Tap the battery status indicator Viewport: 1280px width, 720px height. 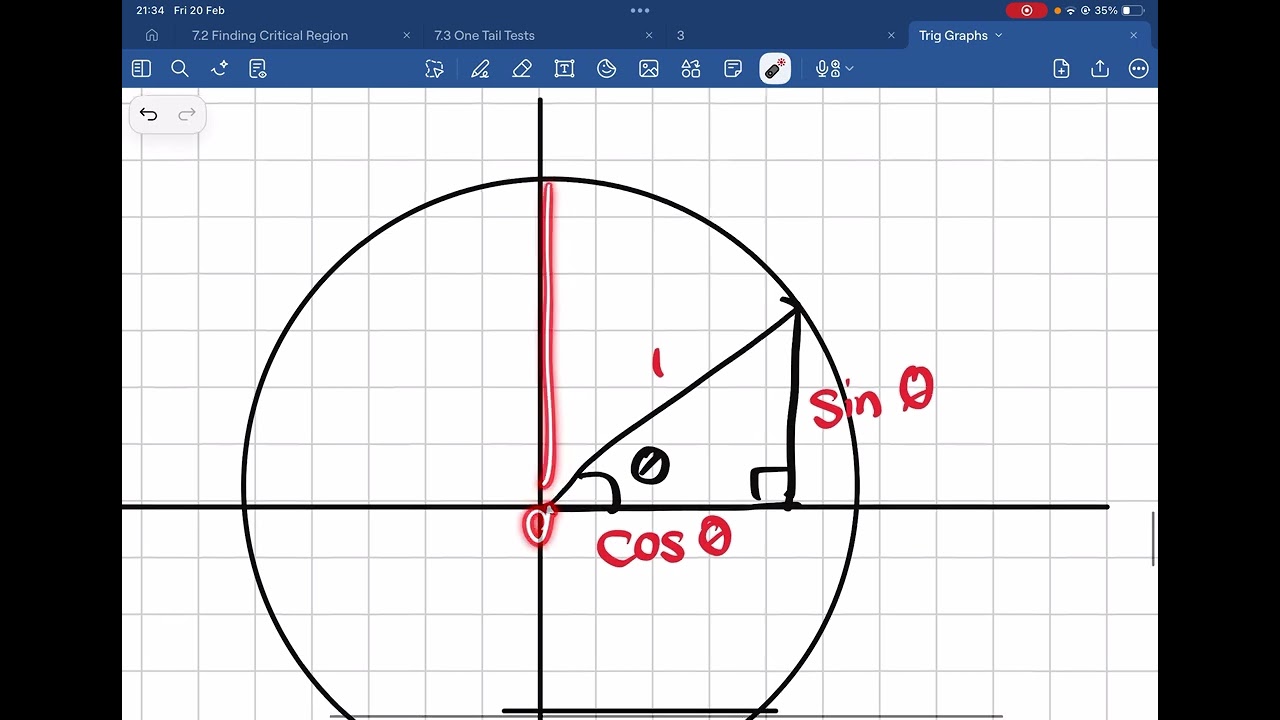1132,10
